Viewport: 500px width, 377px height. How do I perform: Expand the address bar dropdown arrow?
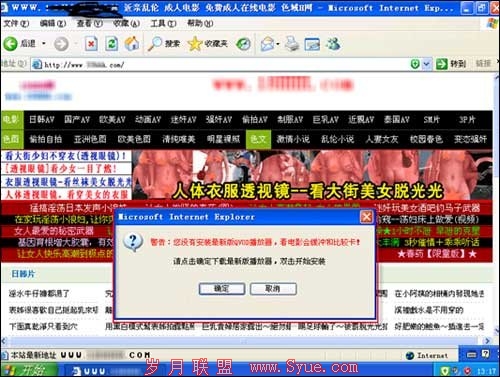click(x=426, y=64)
